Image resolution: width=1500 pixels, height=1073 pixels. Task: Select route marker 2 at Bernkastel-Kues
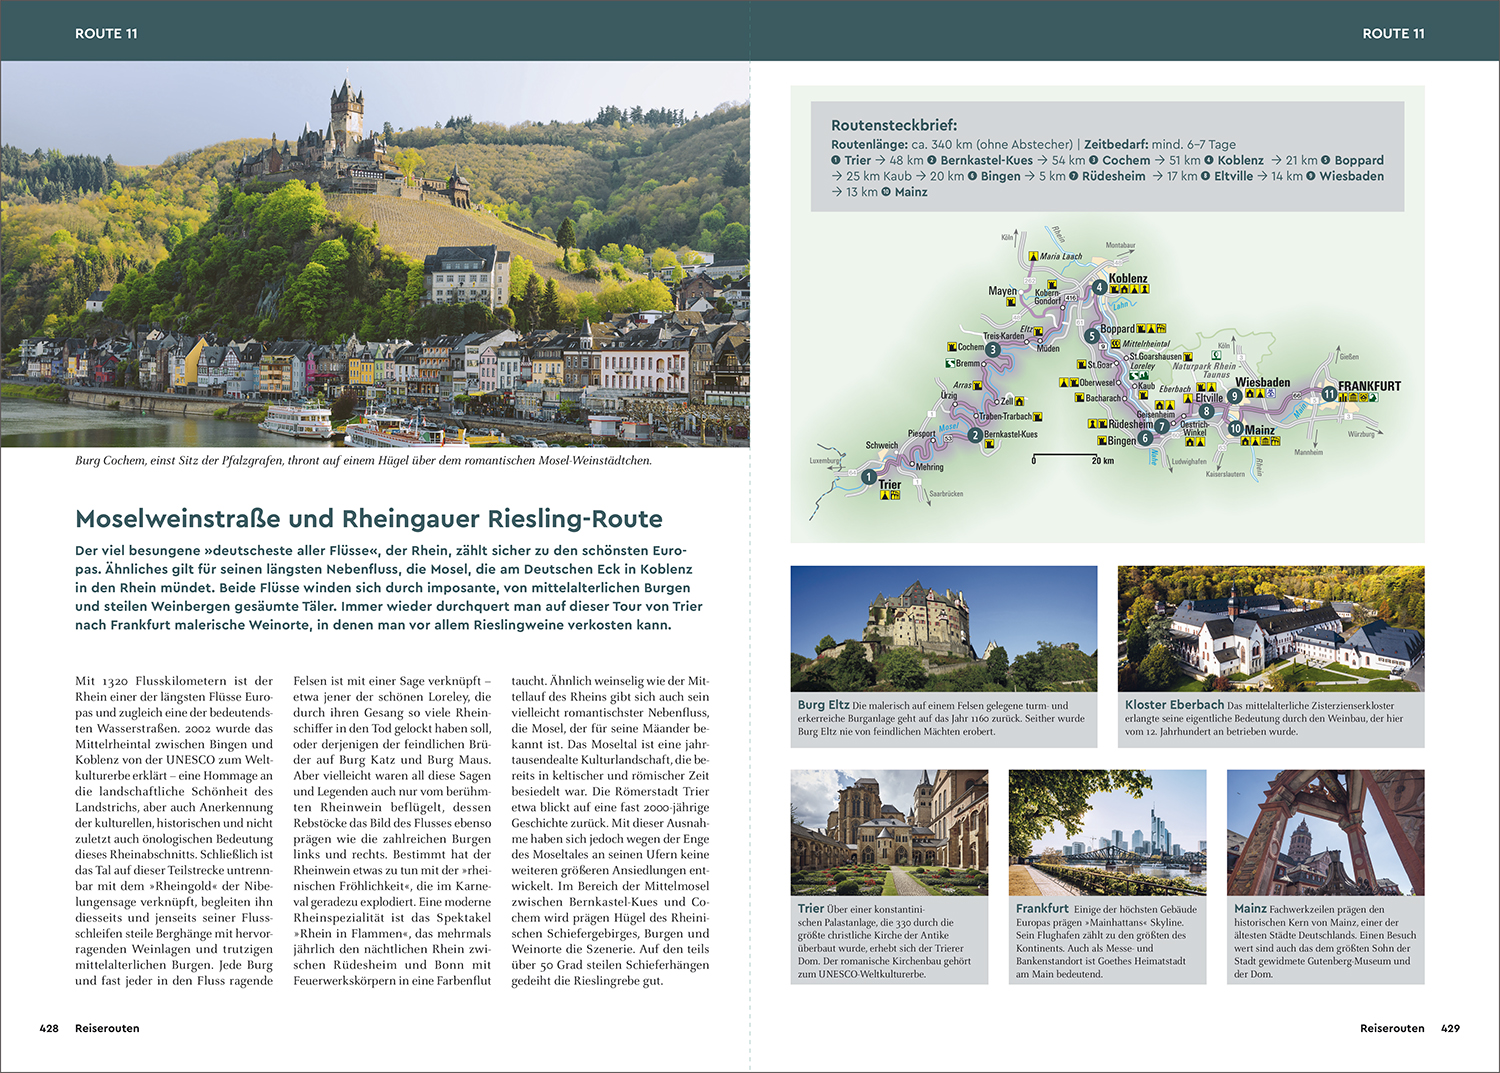click(974, 435)
